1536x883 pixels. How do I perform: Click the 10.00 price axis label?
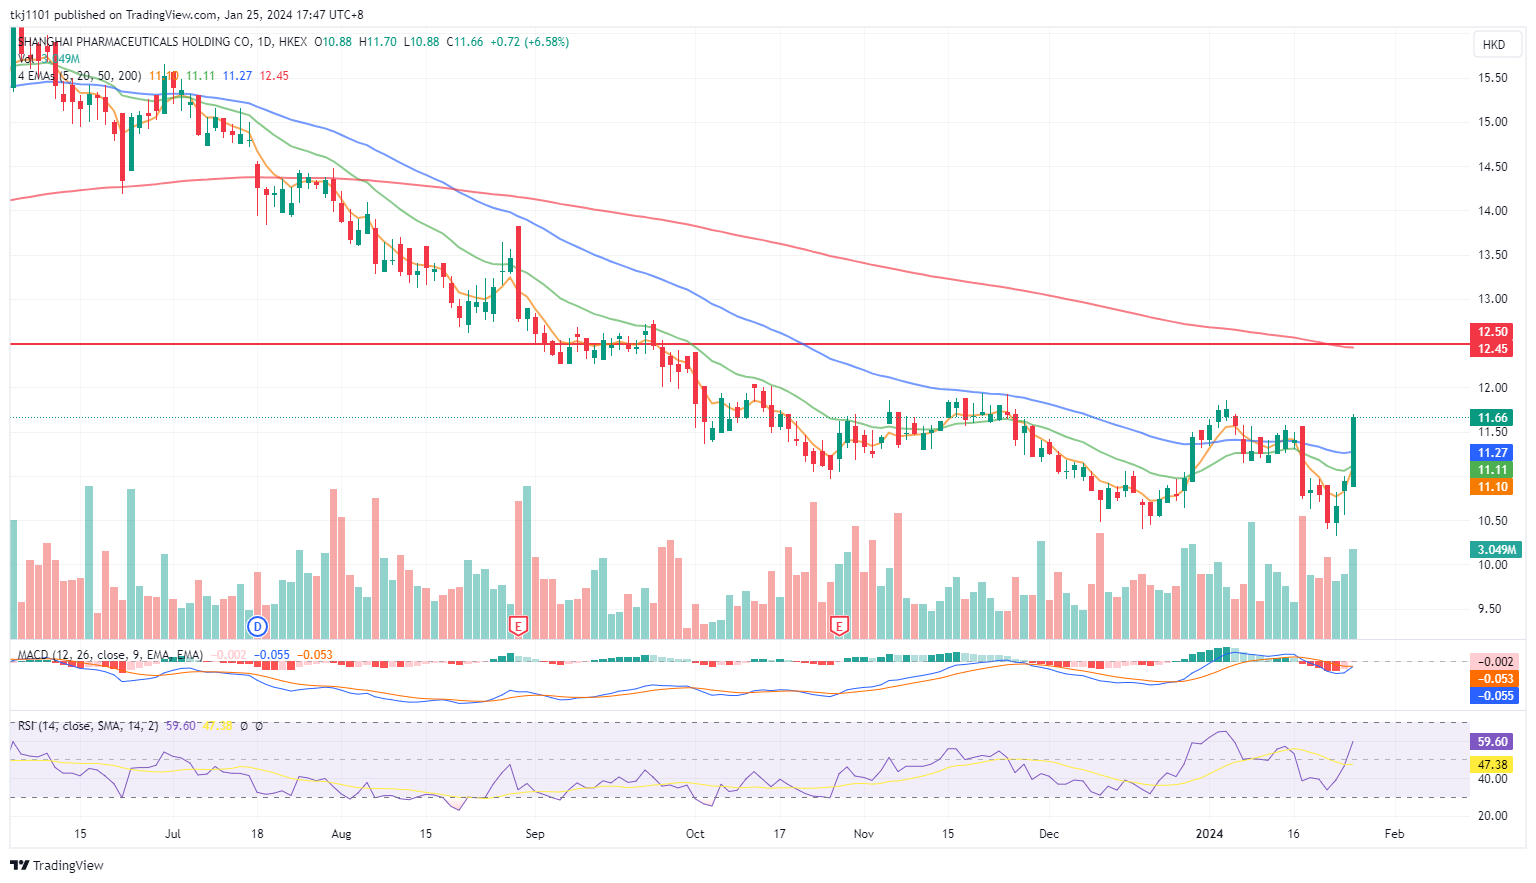click(1493, 565)
